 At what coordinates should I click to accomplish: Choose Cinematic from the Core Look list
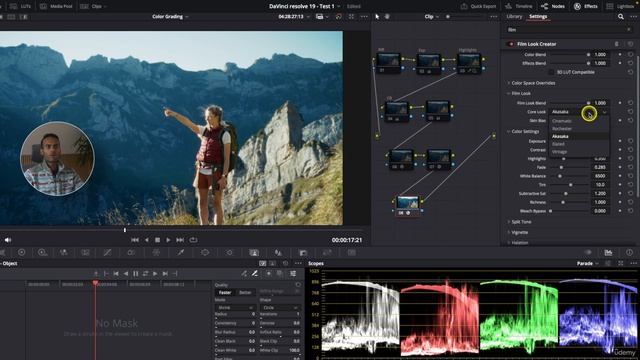pos(562,121)
